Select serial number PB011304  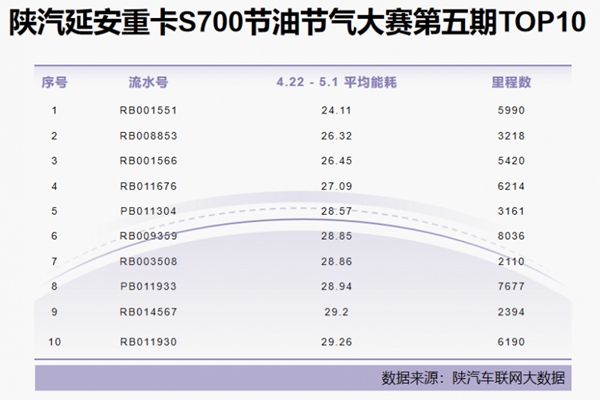(x=148, y=211)
